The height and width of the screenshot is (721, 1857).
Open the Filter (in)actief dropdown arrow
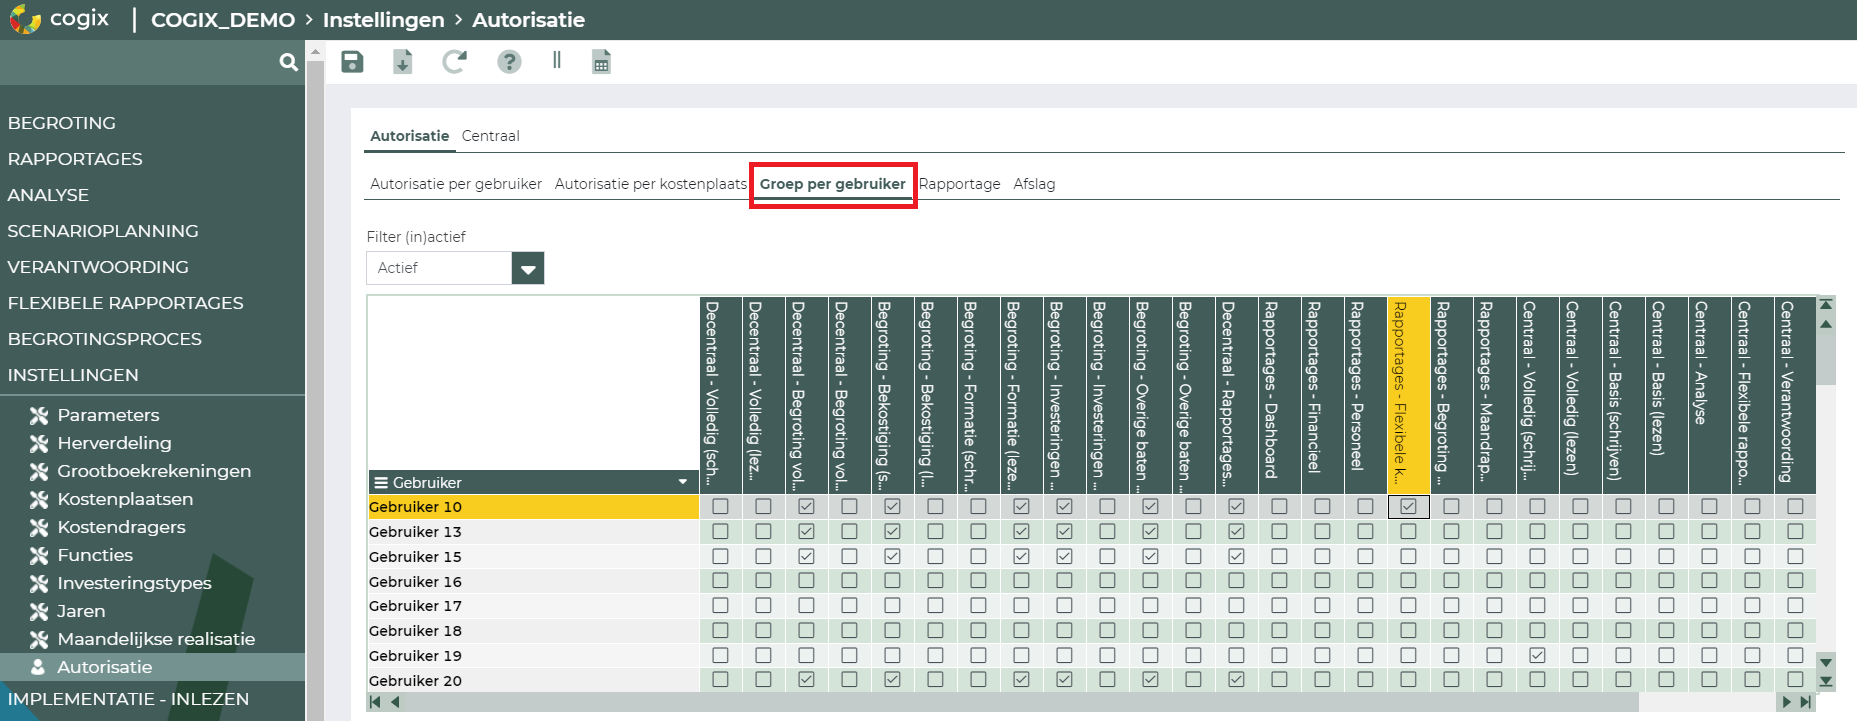click(528, 268)
